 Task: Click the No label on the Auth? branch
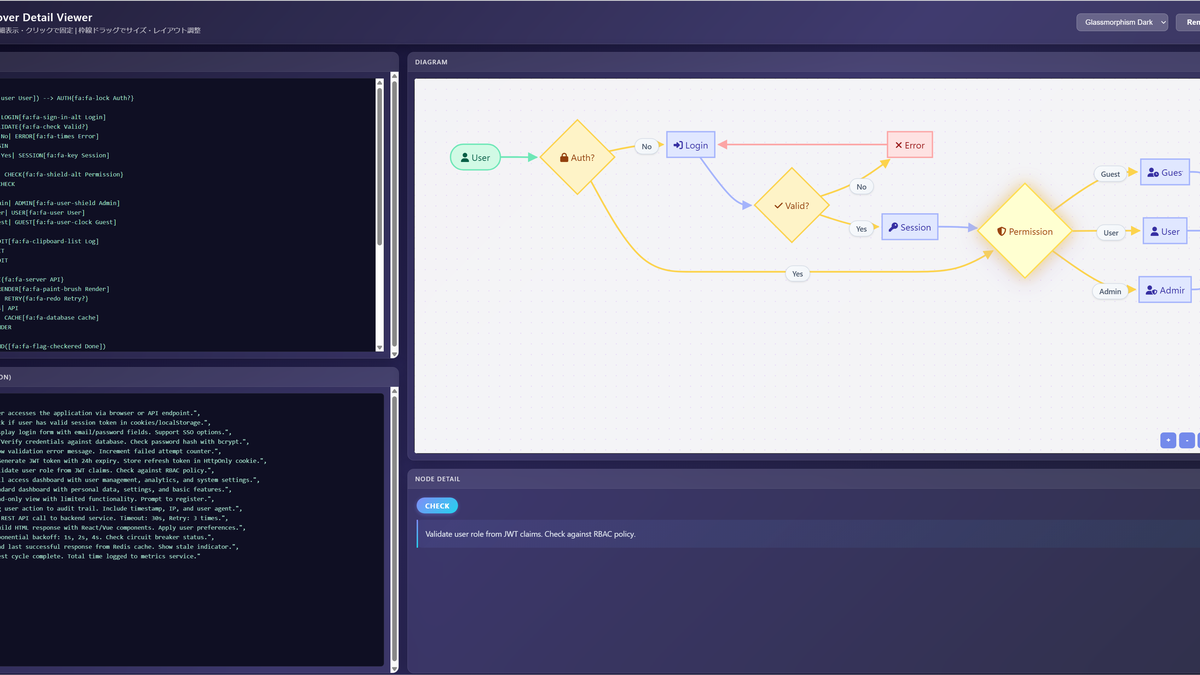(646, 145)
